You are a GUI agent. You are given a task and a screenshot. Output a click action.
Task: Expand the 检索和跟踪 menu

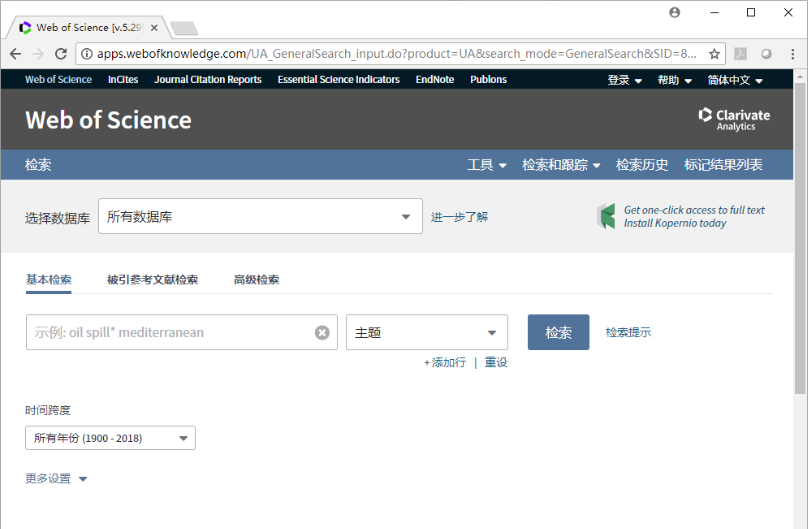[561, 165]
